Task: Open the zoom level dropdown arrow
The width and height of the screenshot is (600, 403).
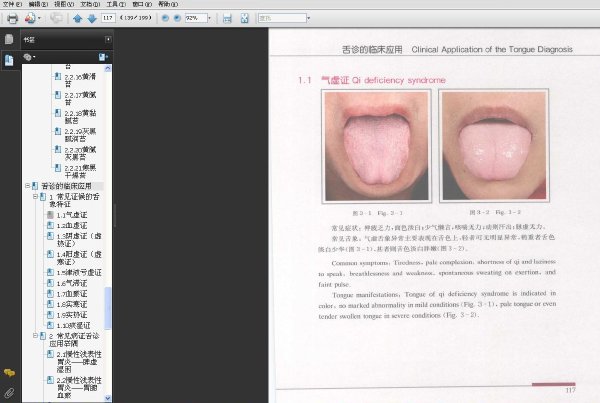Action: point(209,18)
